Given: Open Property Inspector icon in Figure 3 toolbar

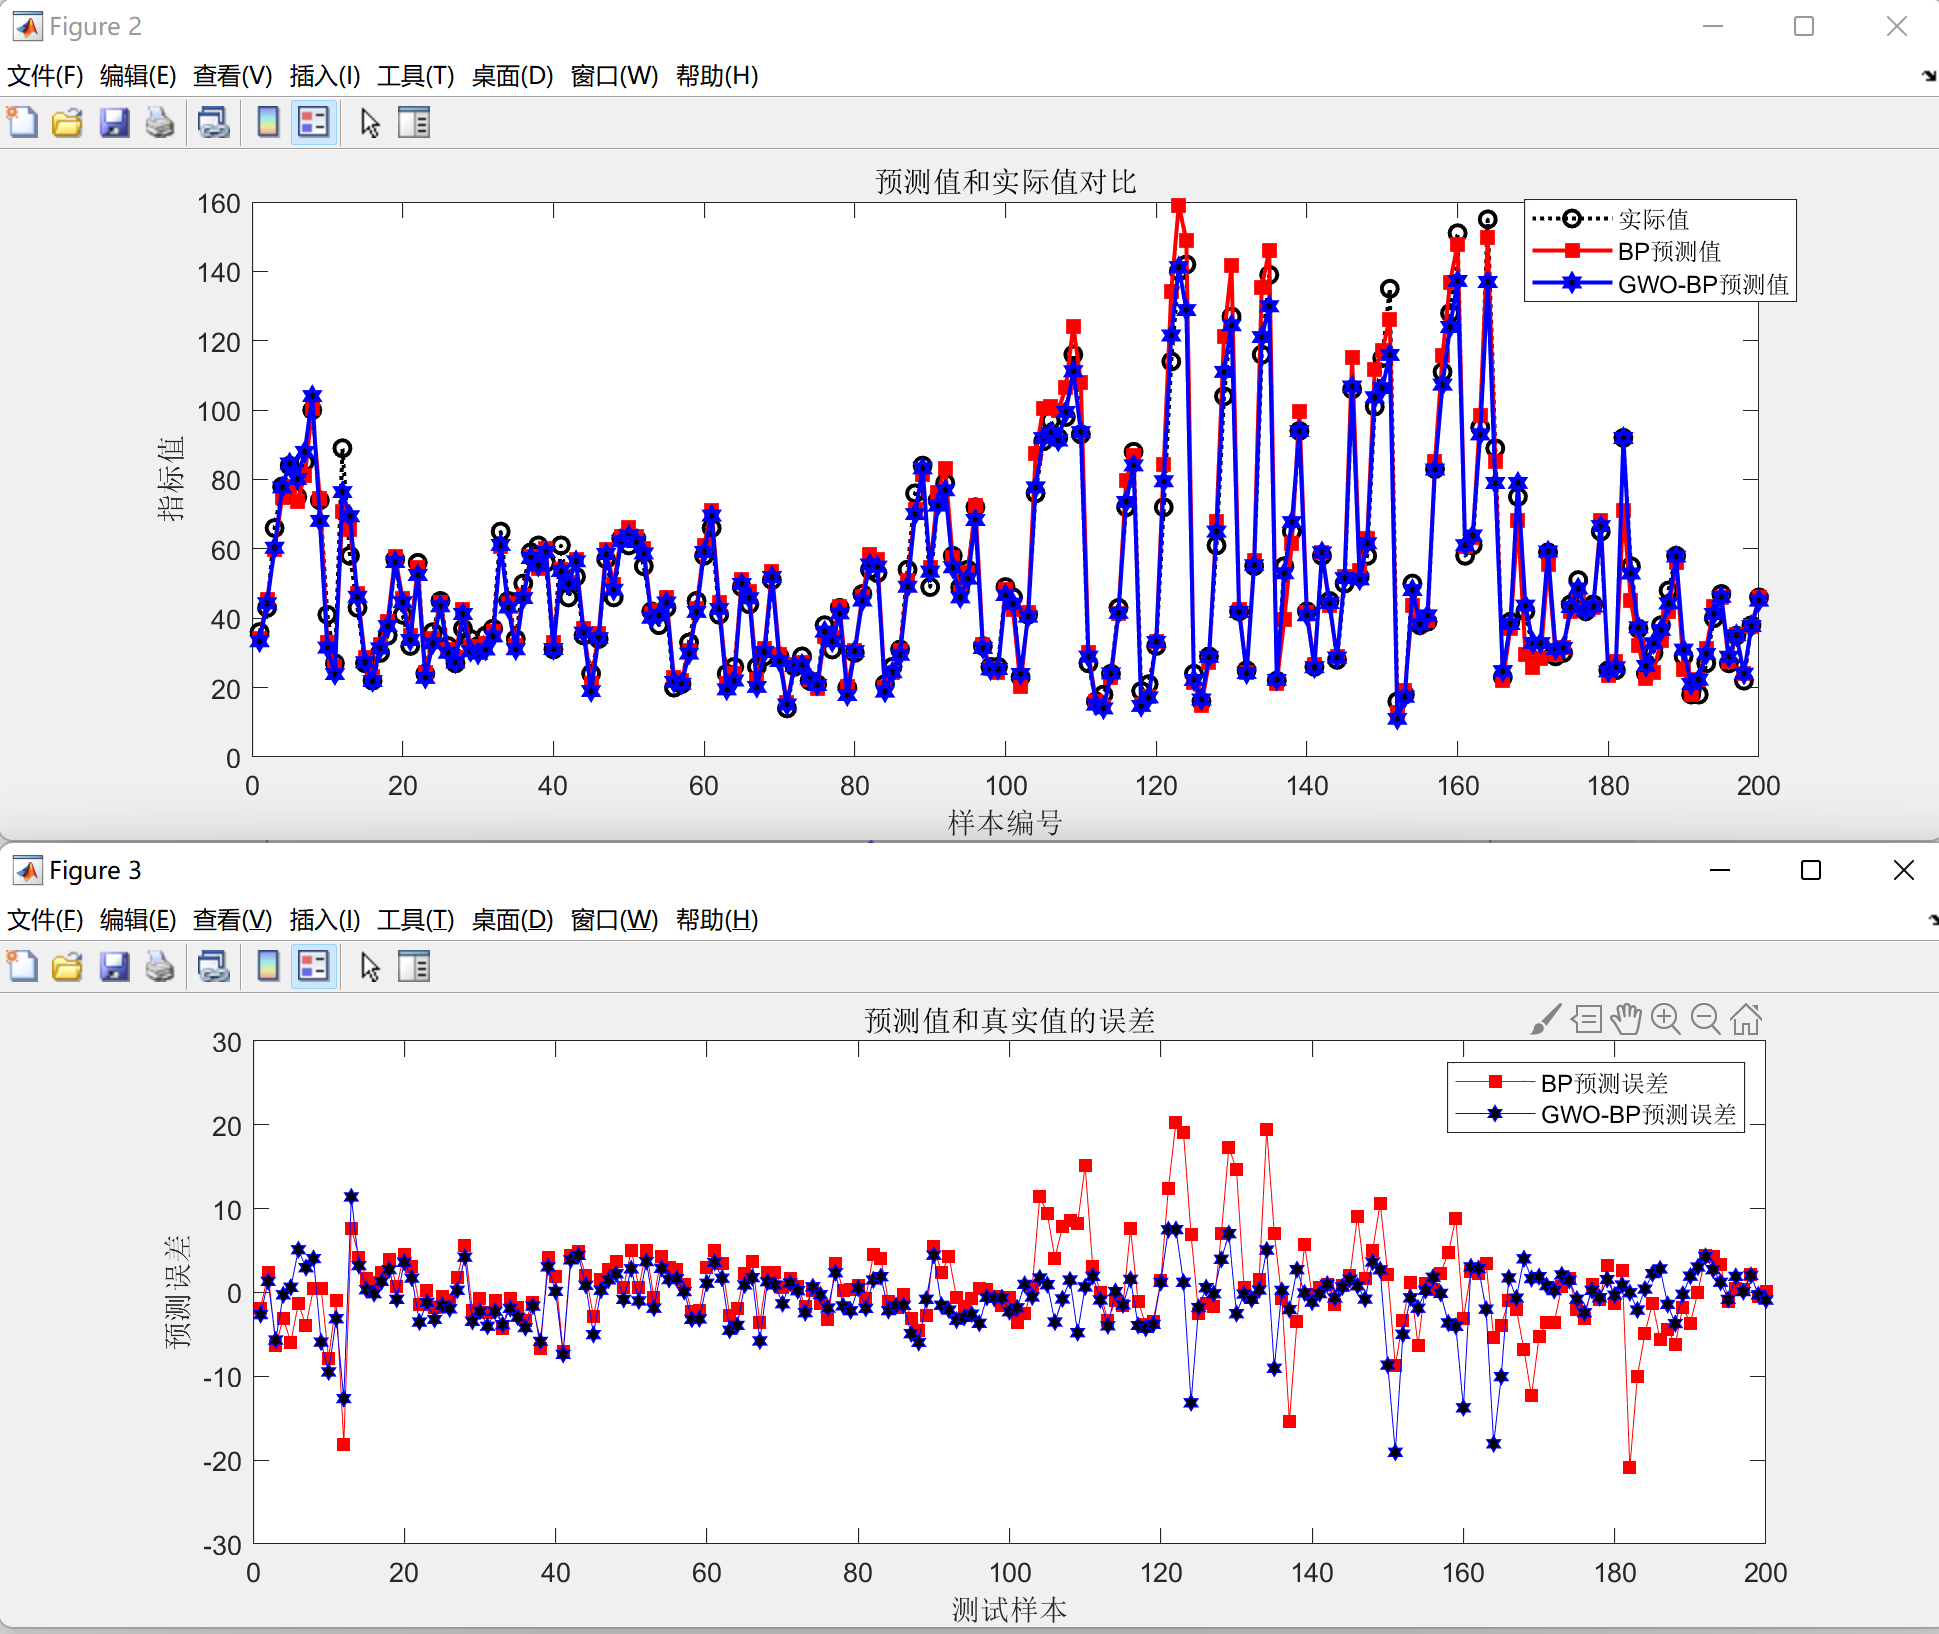Looking at the screenshot, I should (414, 967).
